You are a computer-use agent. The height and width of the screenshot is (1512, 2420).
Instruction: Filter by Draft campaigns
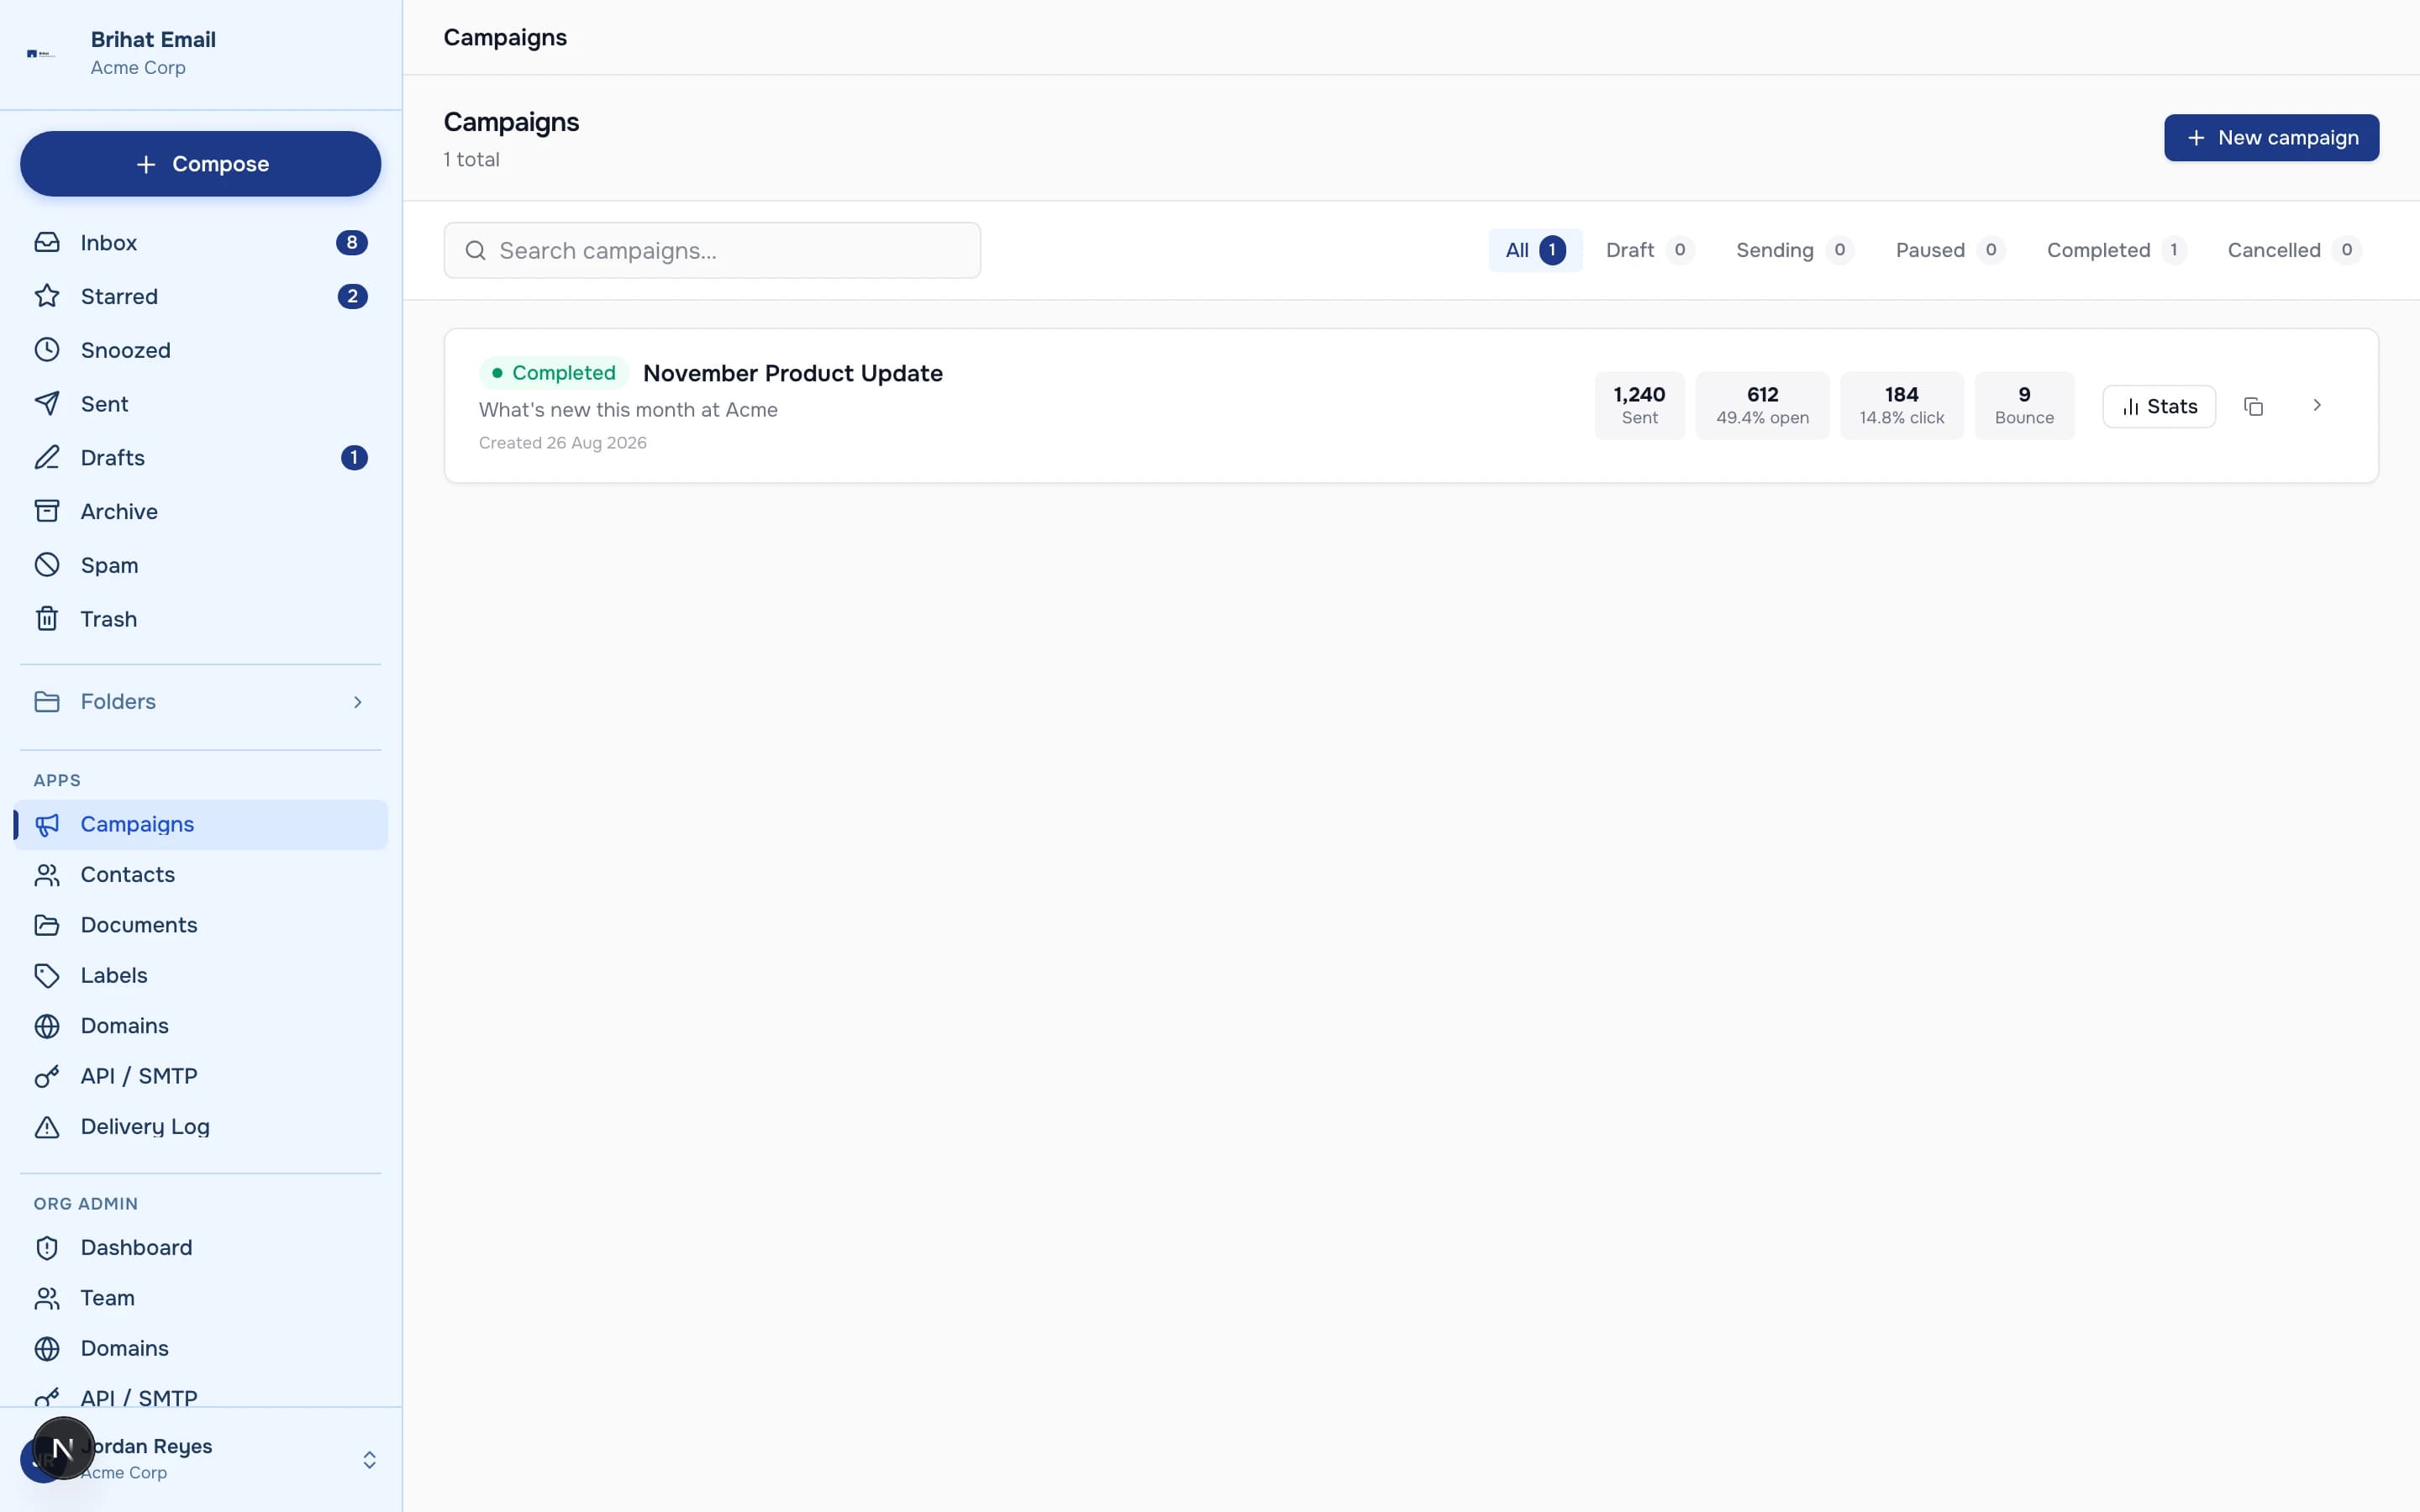(x=1649, y=250)
